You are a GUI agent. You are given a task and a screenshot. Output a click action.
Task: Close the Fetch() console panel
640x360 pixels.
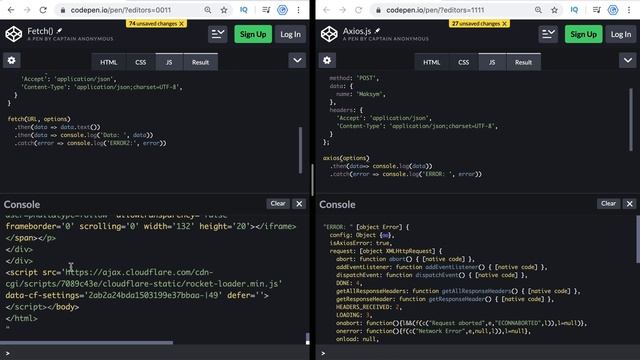click(299, 204)
